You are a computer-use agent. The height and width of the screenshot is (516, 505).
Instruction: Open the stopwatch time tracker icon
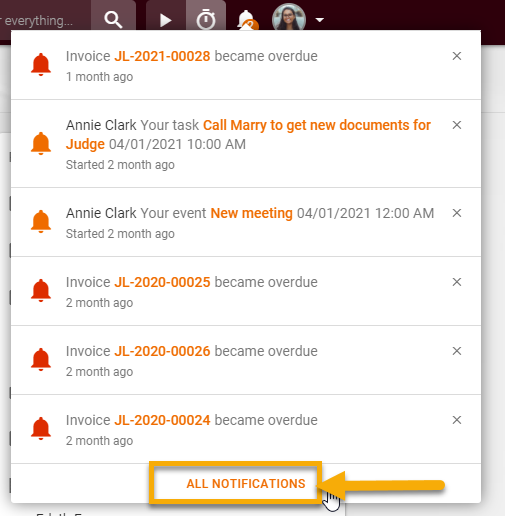coord(206,19)
